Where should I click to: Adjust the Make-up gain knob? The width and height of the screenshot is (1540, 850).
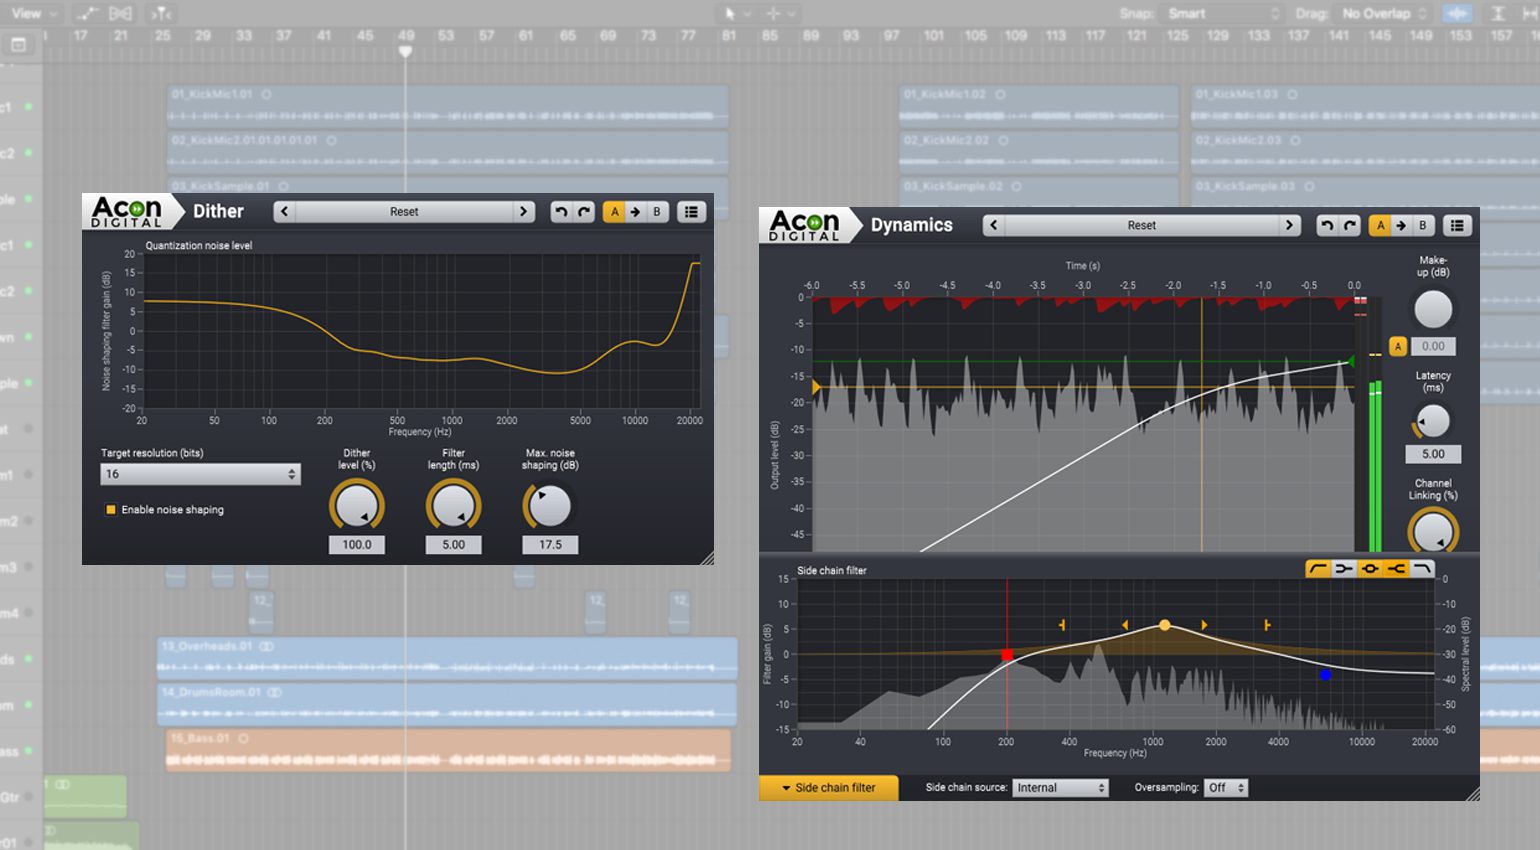[x=1432, y=310]
